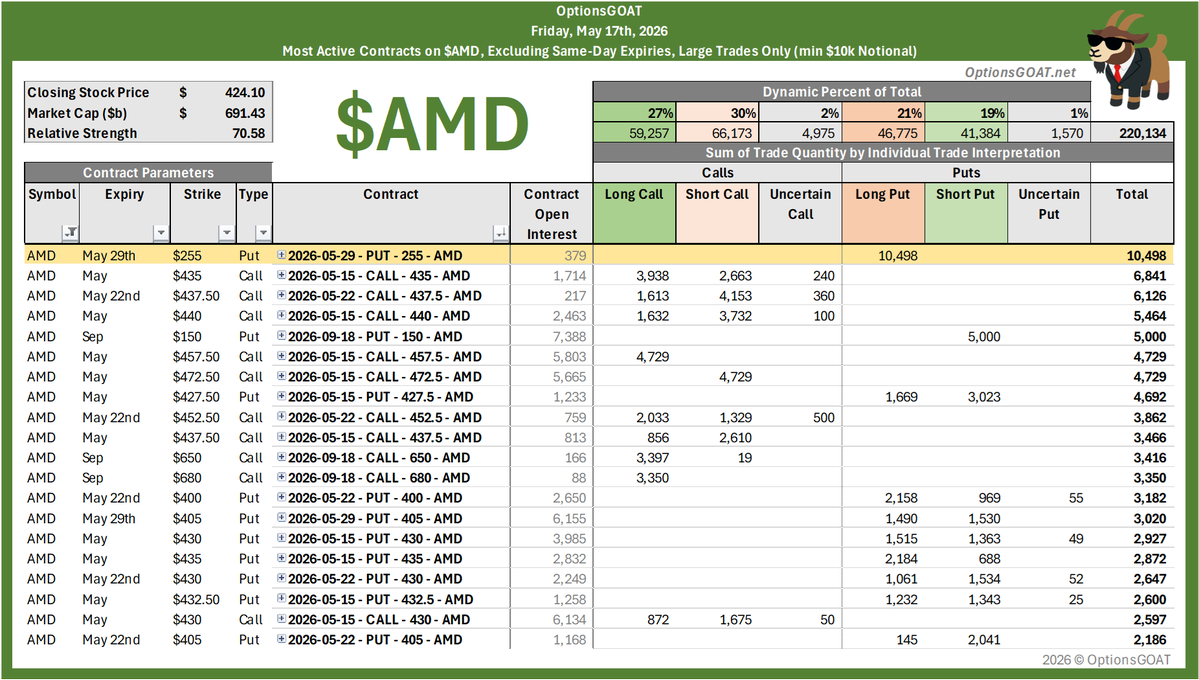
Task: Expand the 2026-09-18 CALL 680 AMD row
Action: pos(281,477)
